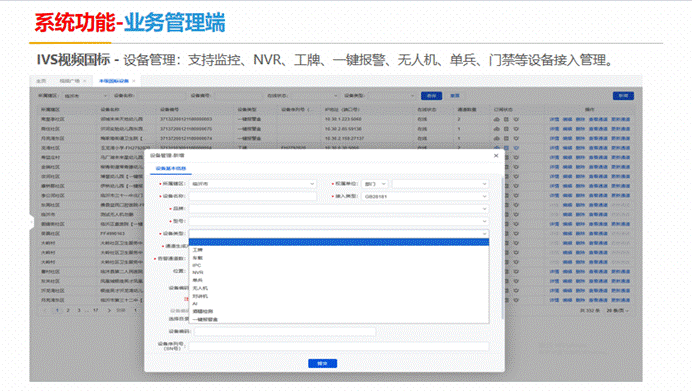The width and height of the screenshot is (692, 391).
Task: Select 工牌 from the device type list
Action: click(x=338, y=250)
